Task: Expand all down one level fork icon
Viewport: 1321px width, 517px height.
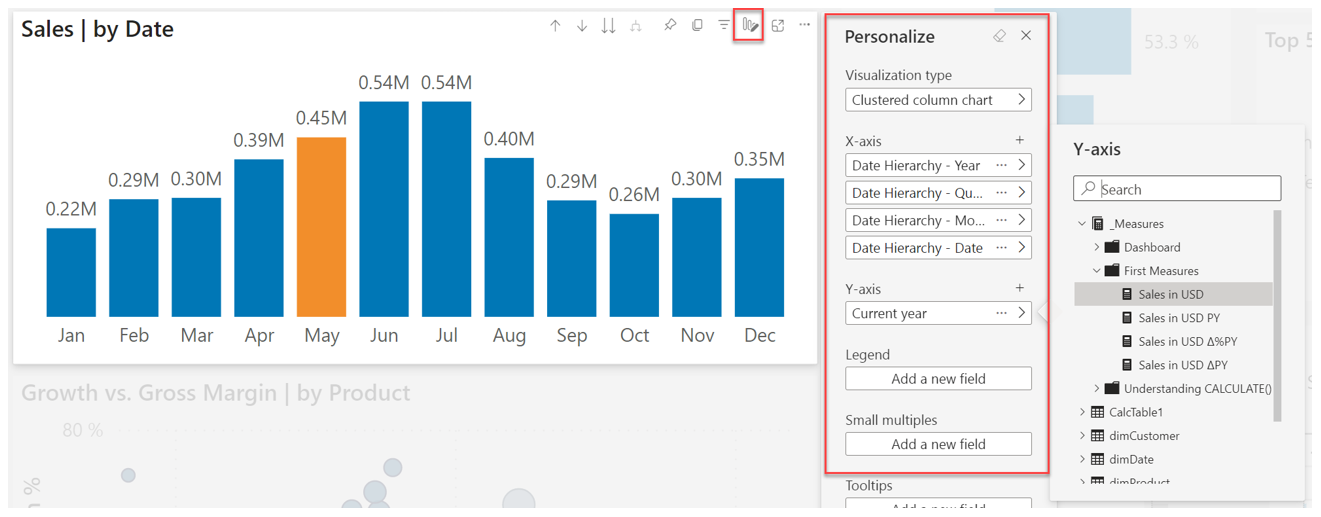Action: [635, 26]
